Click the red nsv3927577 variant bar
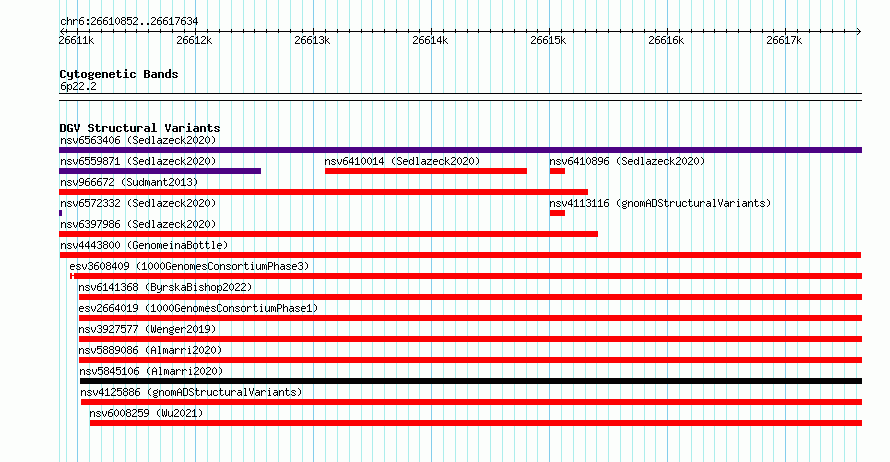890x462 pixels. tap(471, 339)
